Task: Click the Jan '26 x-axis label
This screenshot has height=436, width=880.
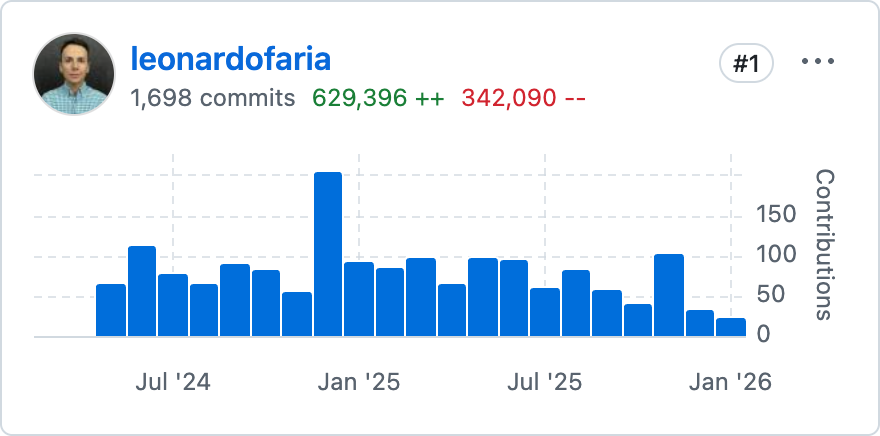Action: click(x=731, y=382)
